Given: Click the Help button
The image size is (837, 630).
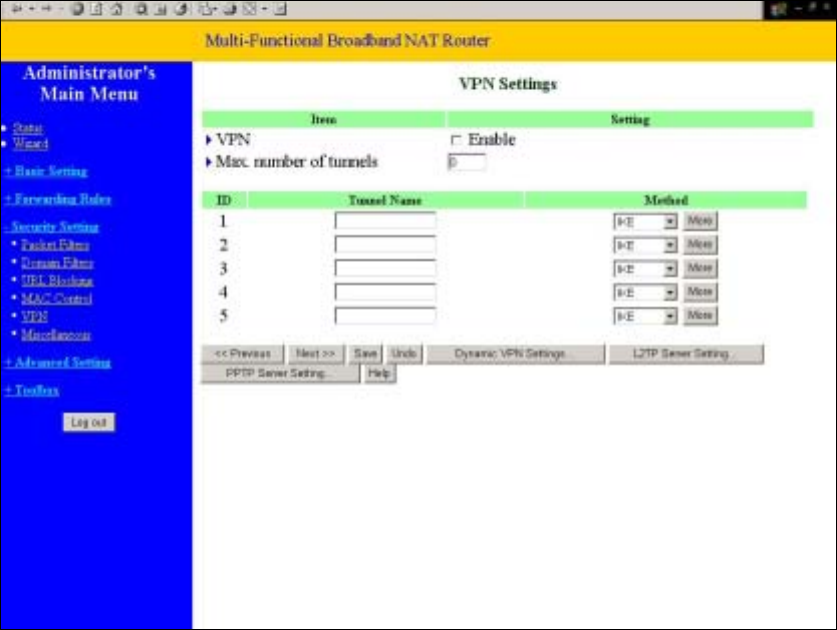Looking at the screenshot, I should point(380,373).
